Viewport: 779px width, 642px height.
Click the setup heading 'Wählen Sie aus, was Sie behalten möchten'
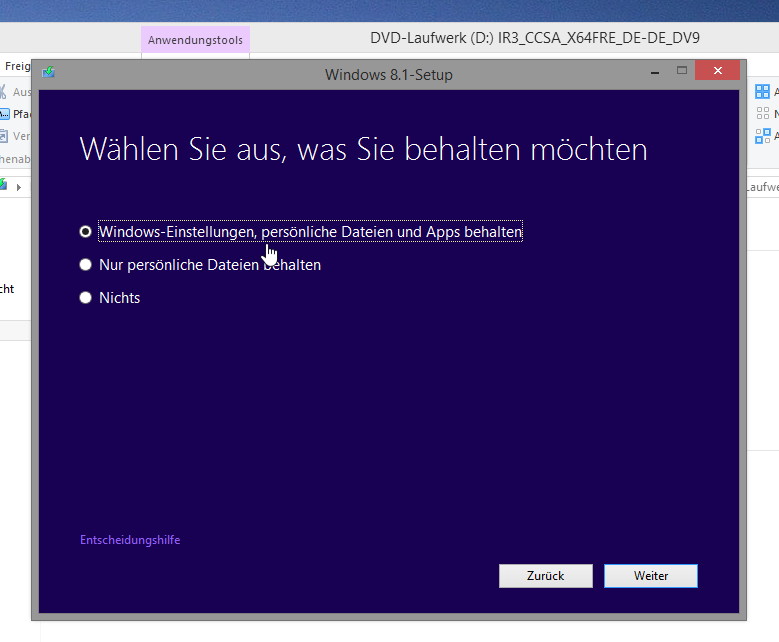tap(363, 149)
